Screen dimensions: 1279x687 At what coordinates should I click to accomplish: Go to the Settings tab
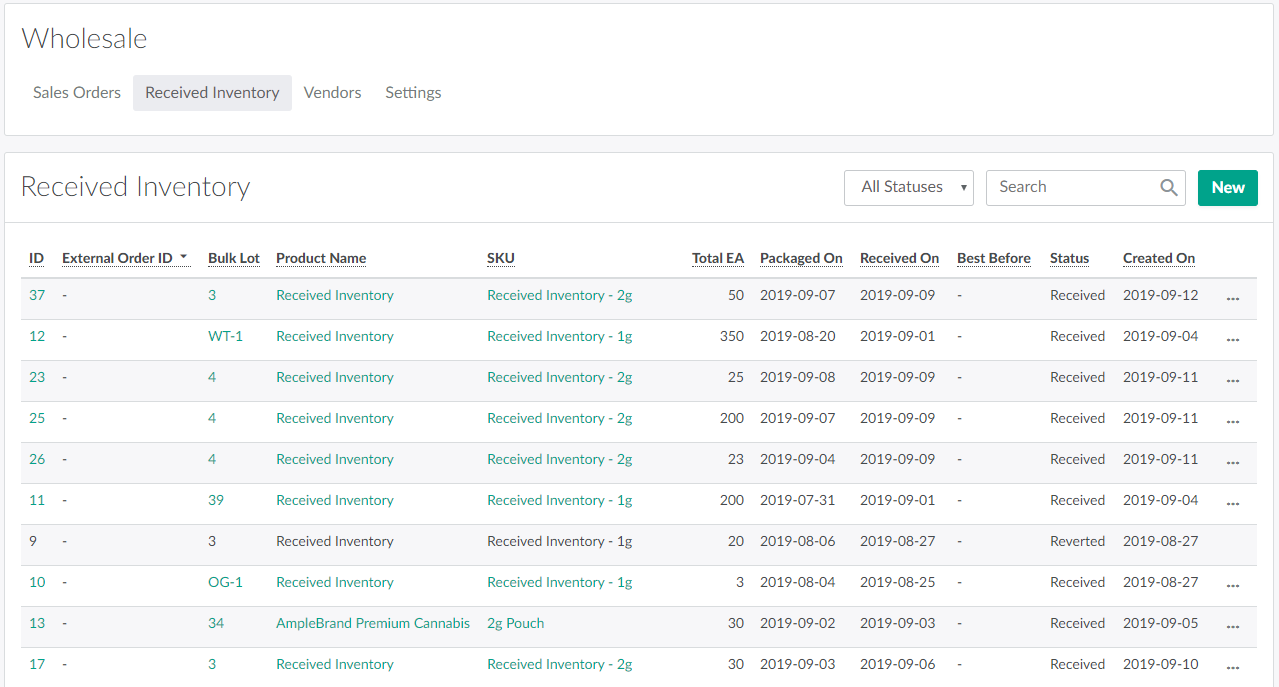(413, 93)
